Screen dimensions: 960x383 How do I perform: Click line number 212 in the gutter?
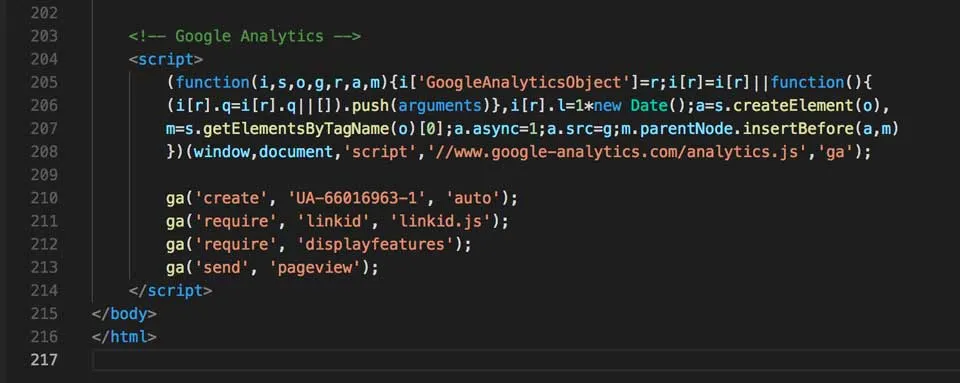pos(43,244)
